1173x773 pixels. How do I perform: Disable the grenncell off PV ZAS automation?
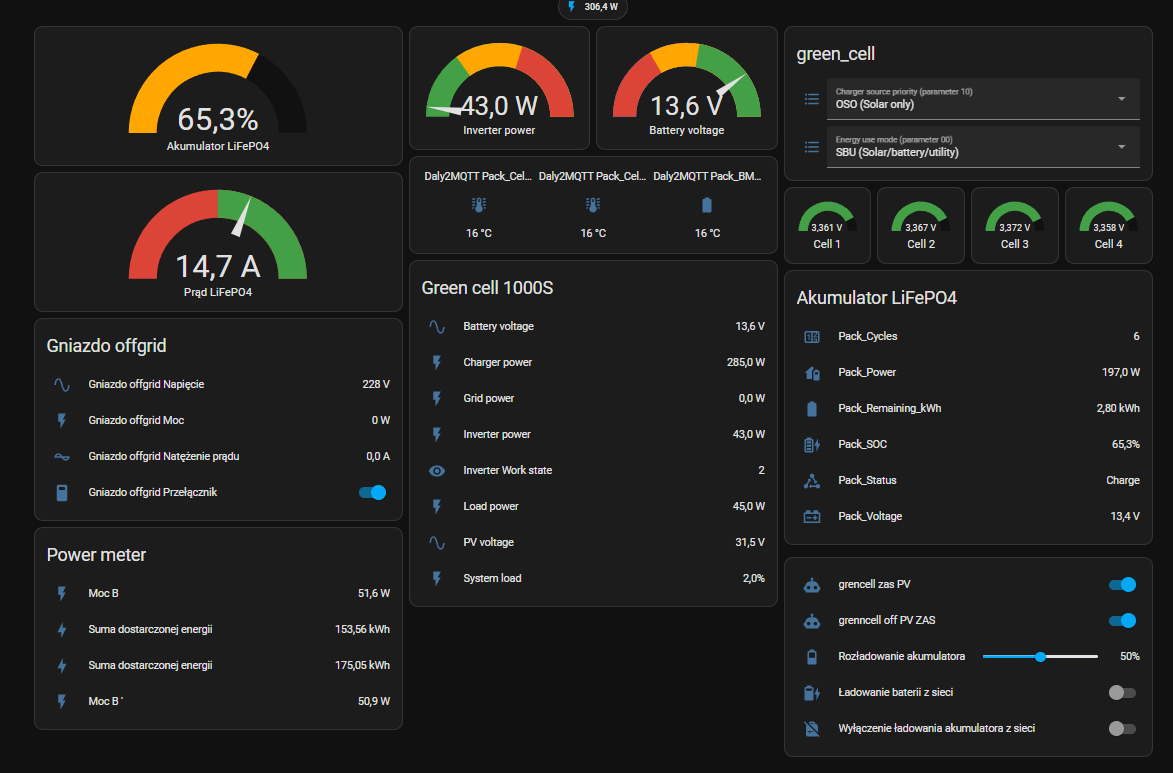(1122, 620)
